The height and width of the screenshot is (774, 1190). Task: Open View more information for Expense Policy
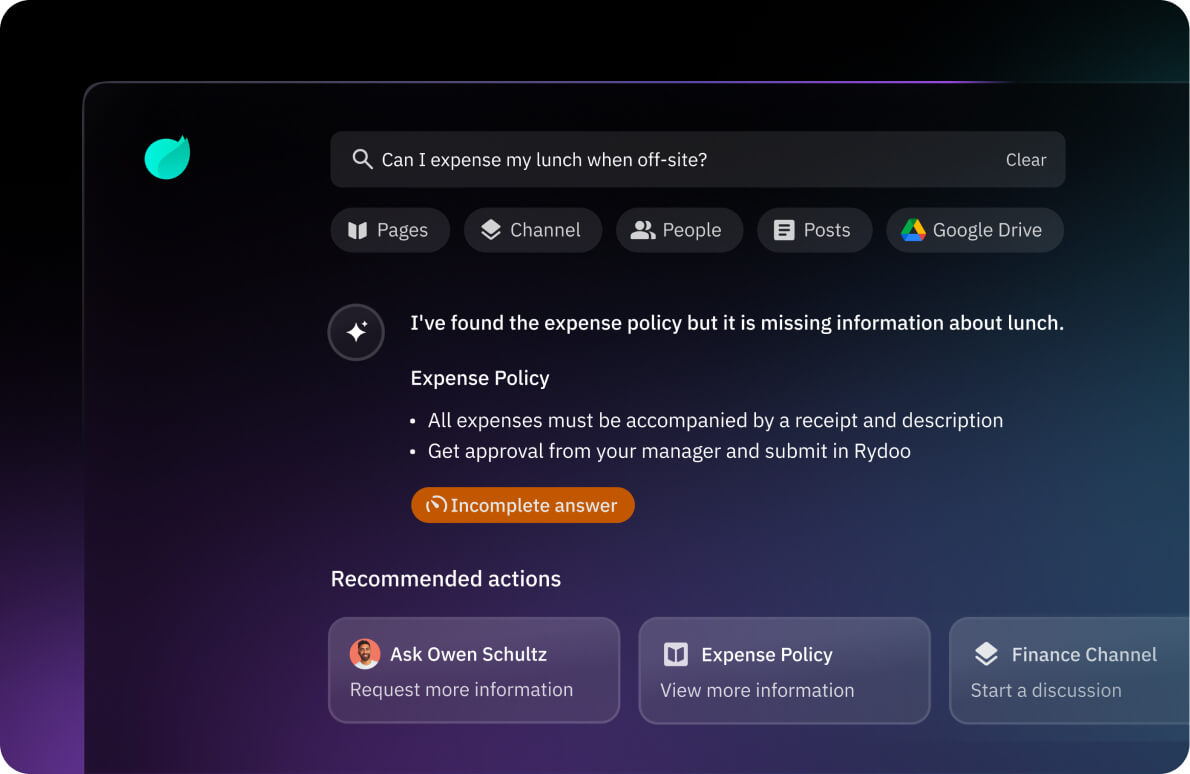point(757,690)
